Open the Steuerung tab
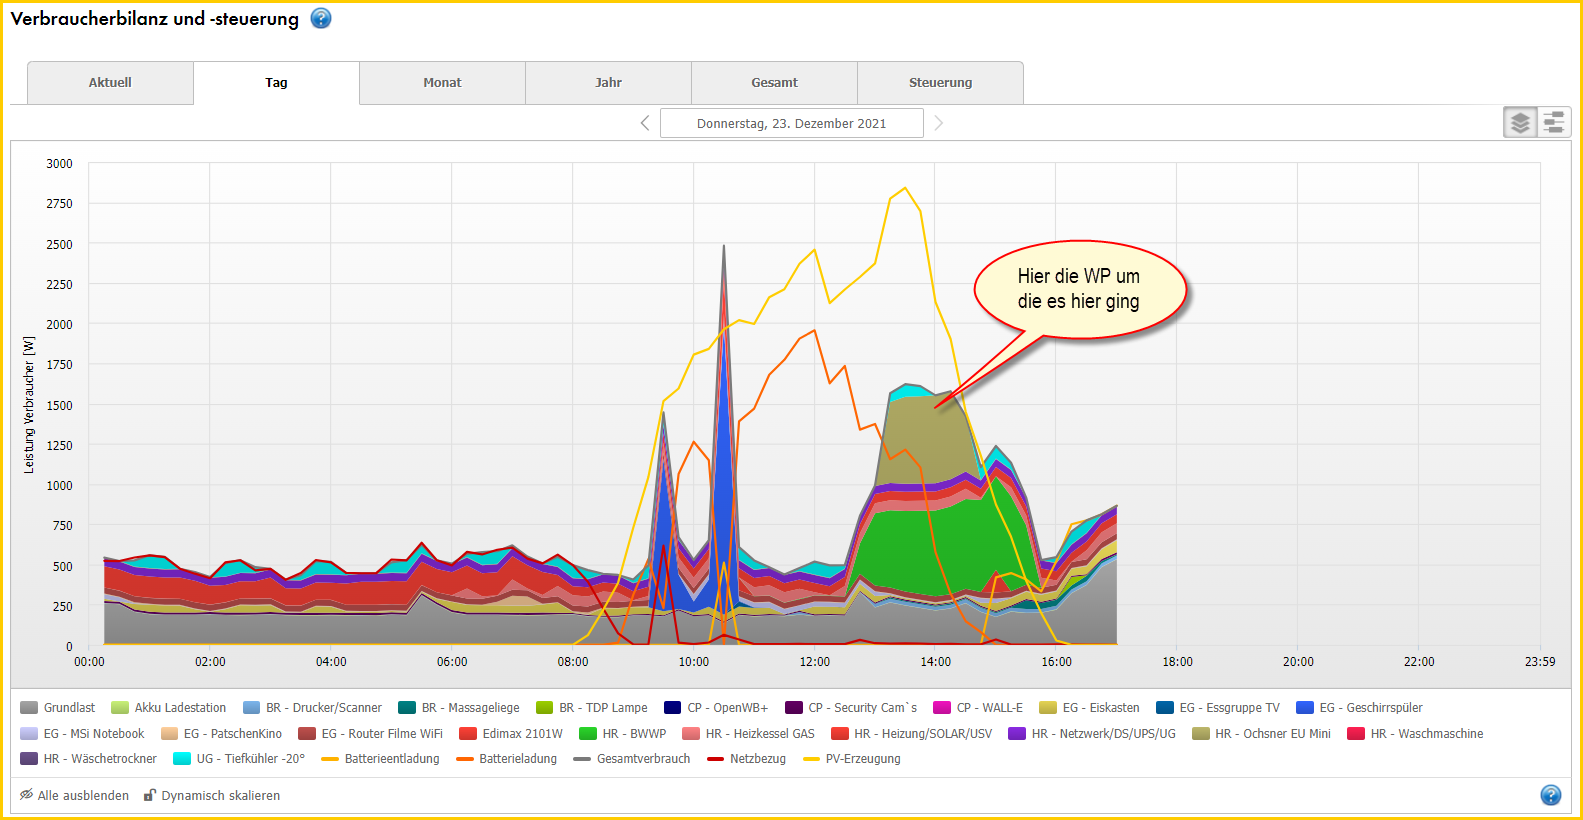 coord(940,83)
